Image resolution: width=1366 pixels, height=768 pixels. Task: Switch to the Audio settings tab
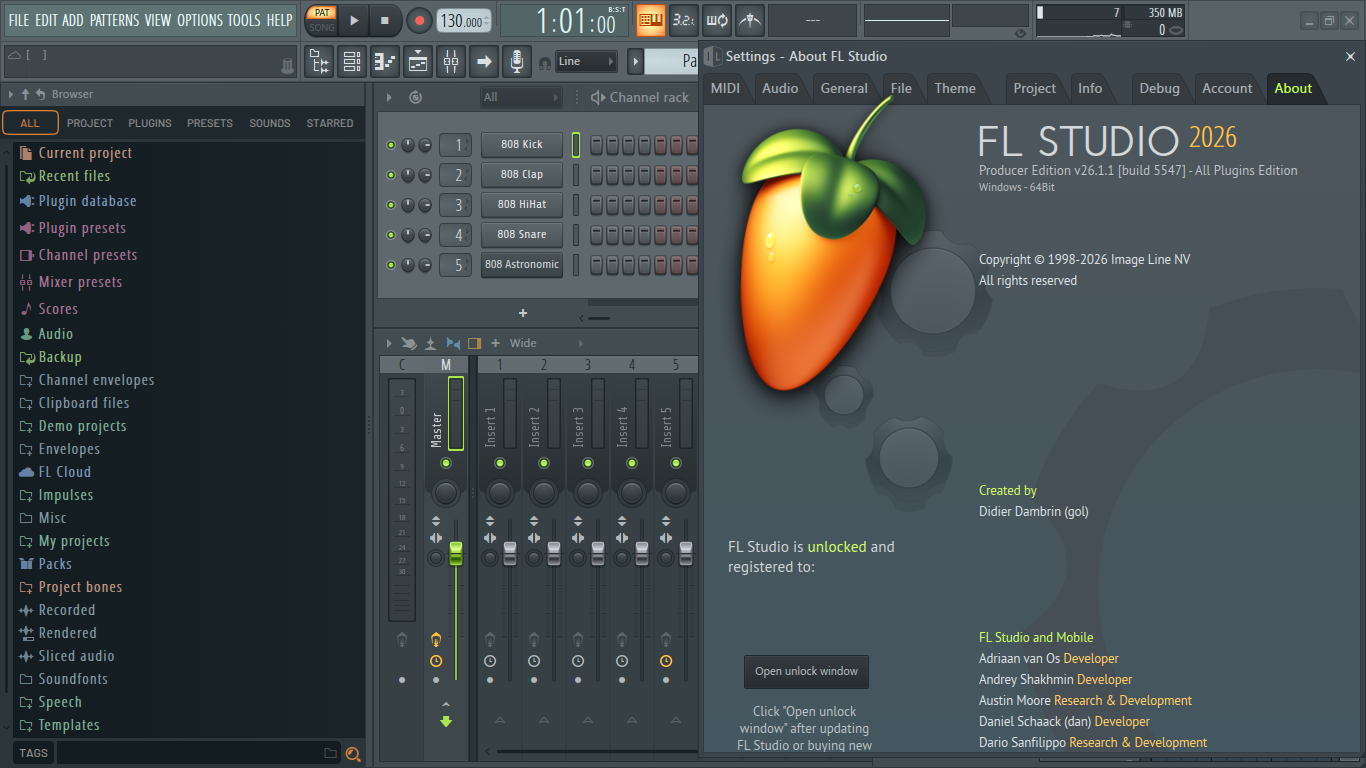pyautogui.click(x=780, y=88)
